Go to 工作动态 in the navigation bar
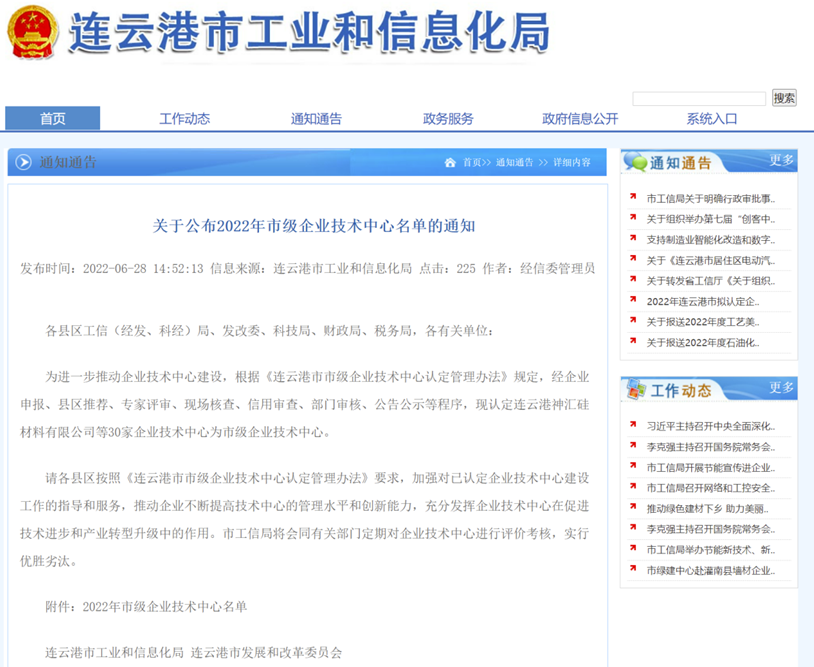This screenshot has width=814, height=667. point(185,119)
